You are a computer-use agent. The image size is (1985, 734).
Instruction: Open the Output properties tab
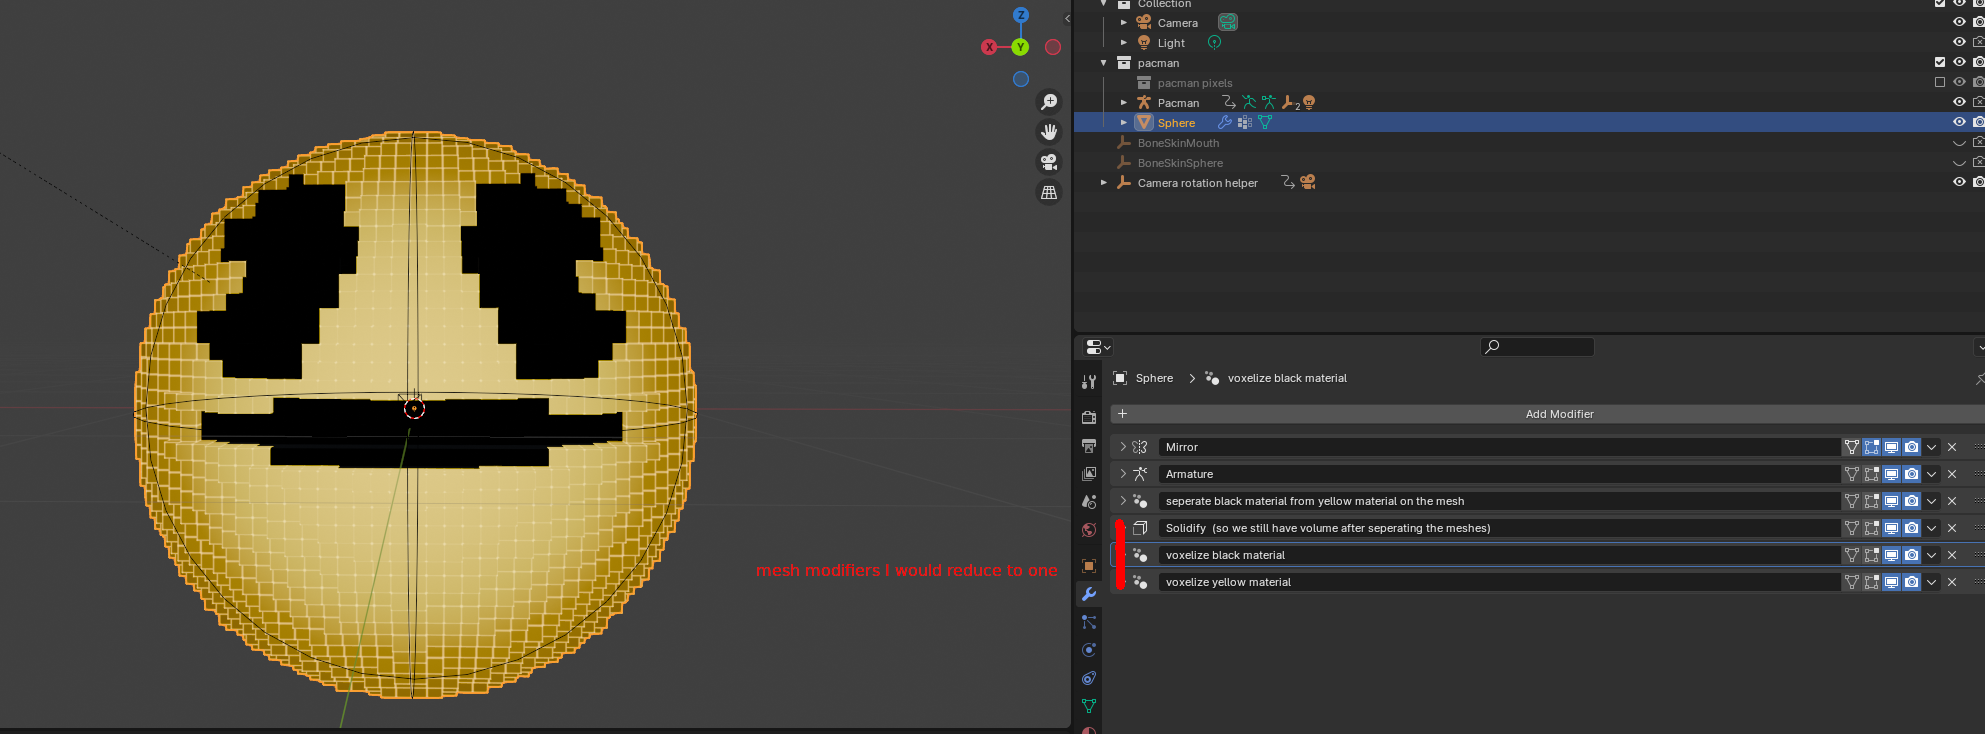coord(1089,445)
